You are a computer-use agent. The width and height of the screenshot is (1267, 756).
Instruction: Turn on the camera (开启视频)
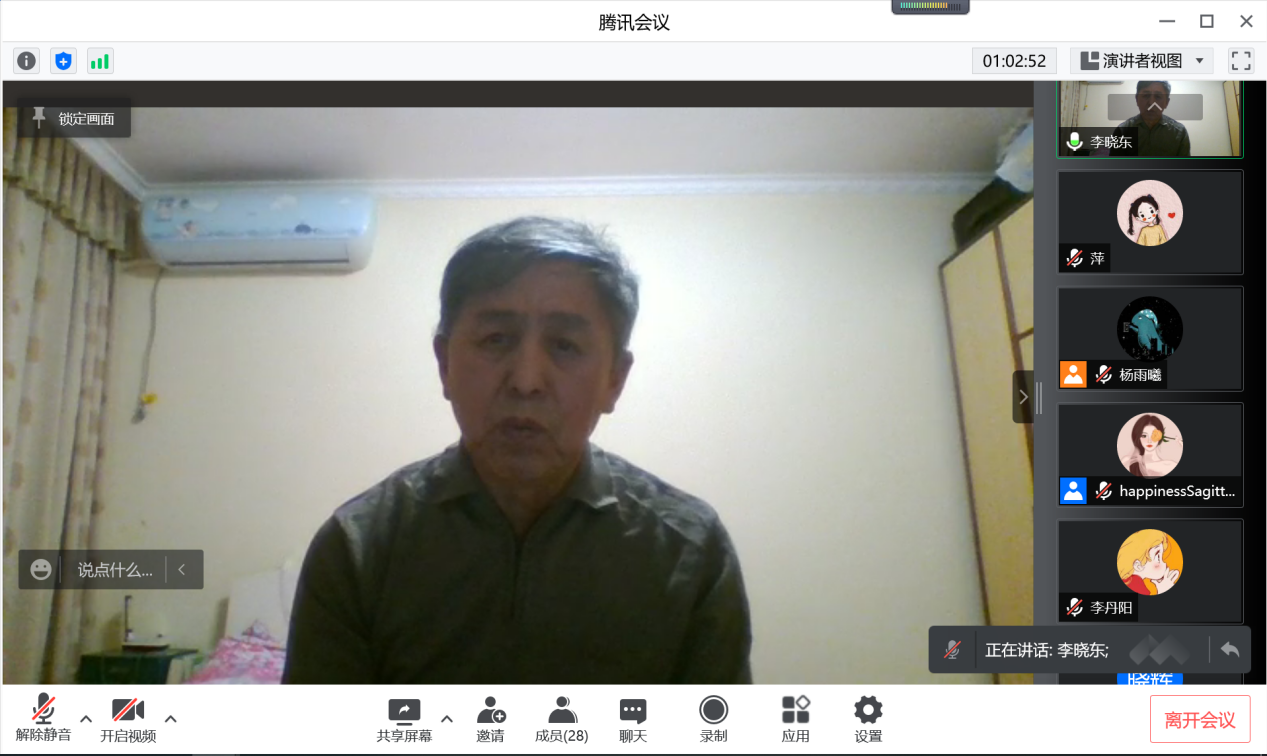coord(128,719)
